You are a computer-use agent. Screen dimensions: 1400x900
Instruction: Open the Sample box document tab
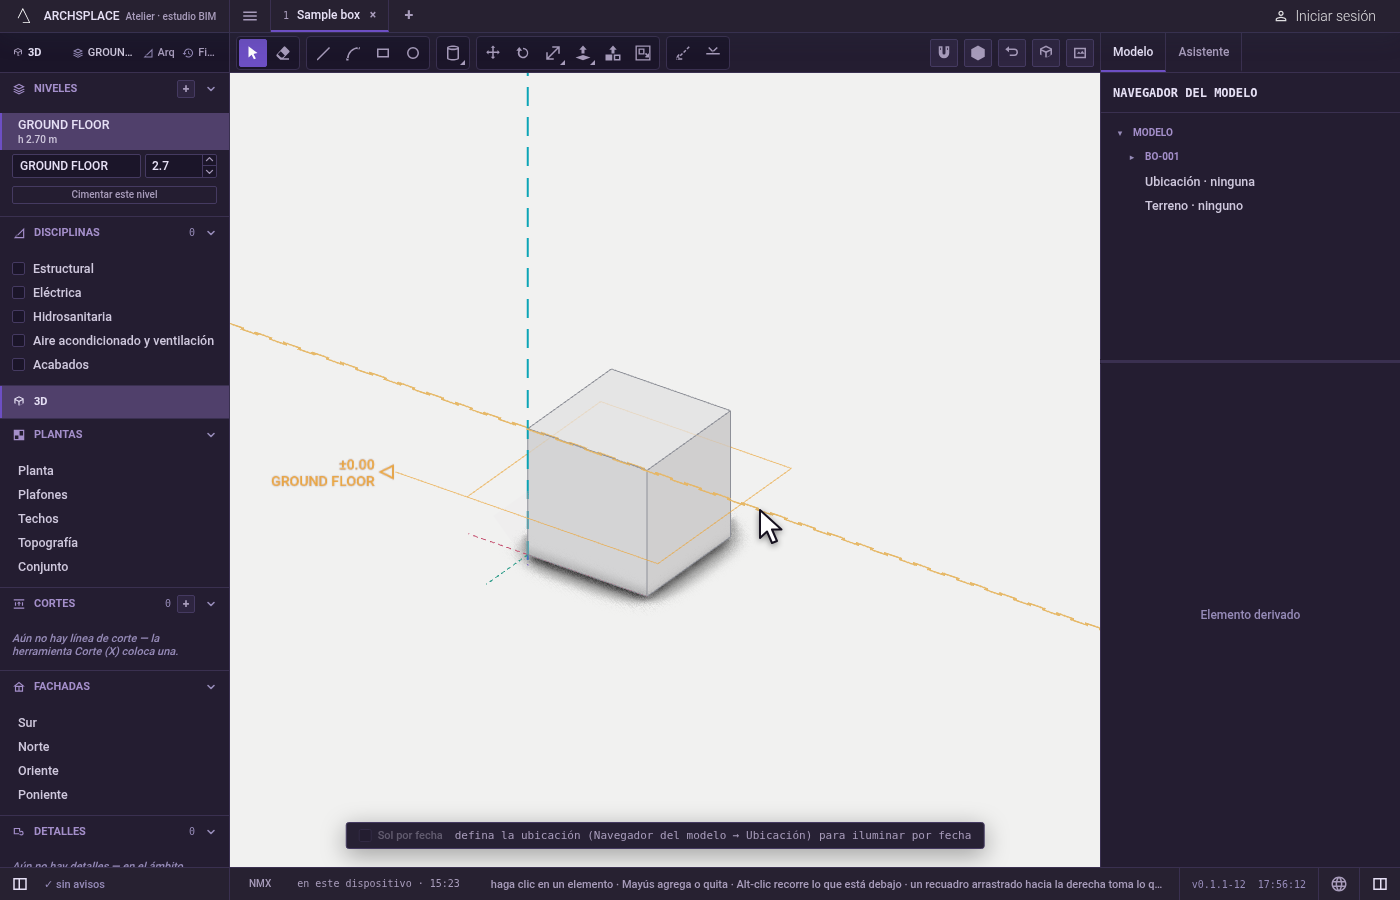tap(328, 15)
